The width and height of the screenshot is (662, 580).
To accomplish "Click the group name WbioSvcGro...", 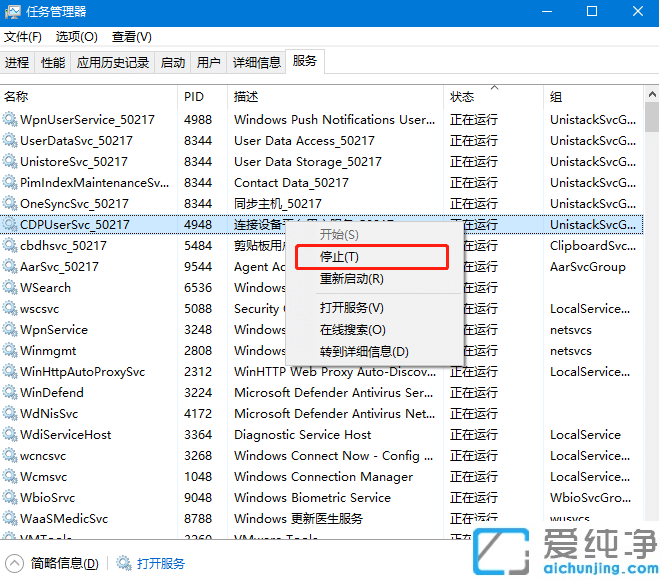I will 591,498.
